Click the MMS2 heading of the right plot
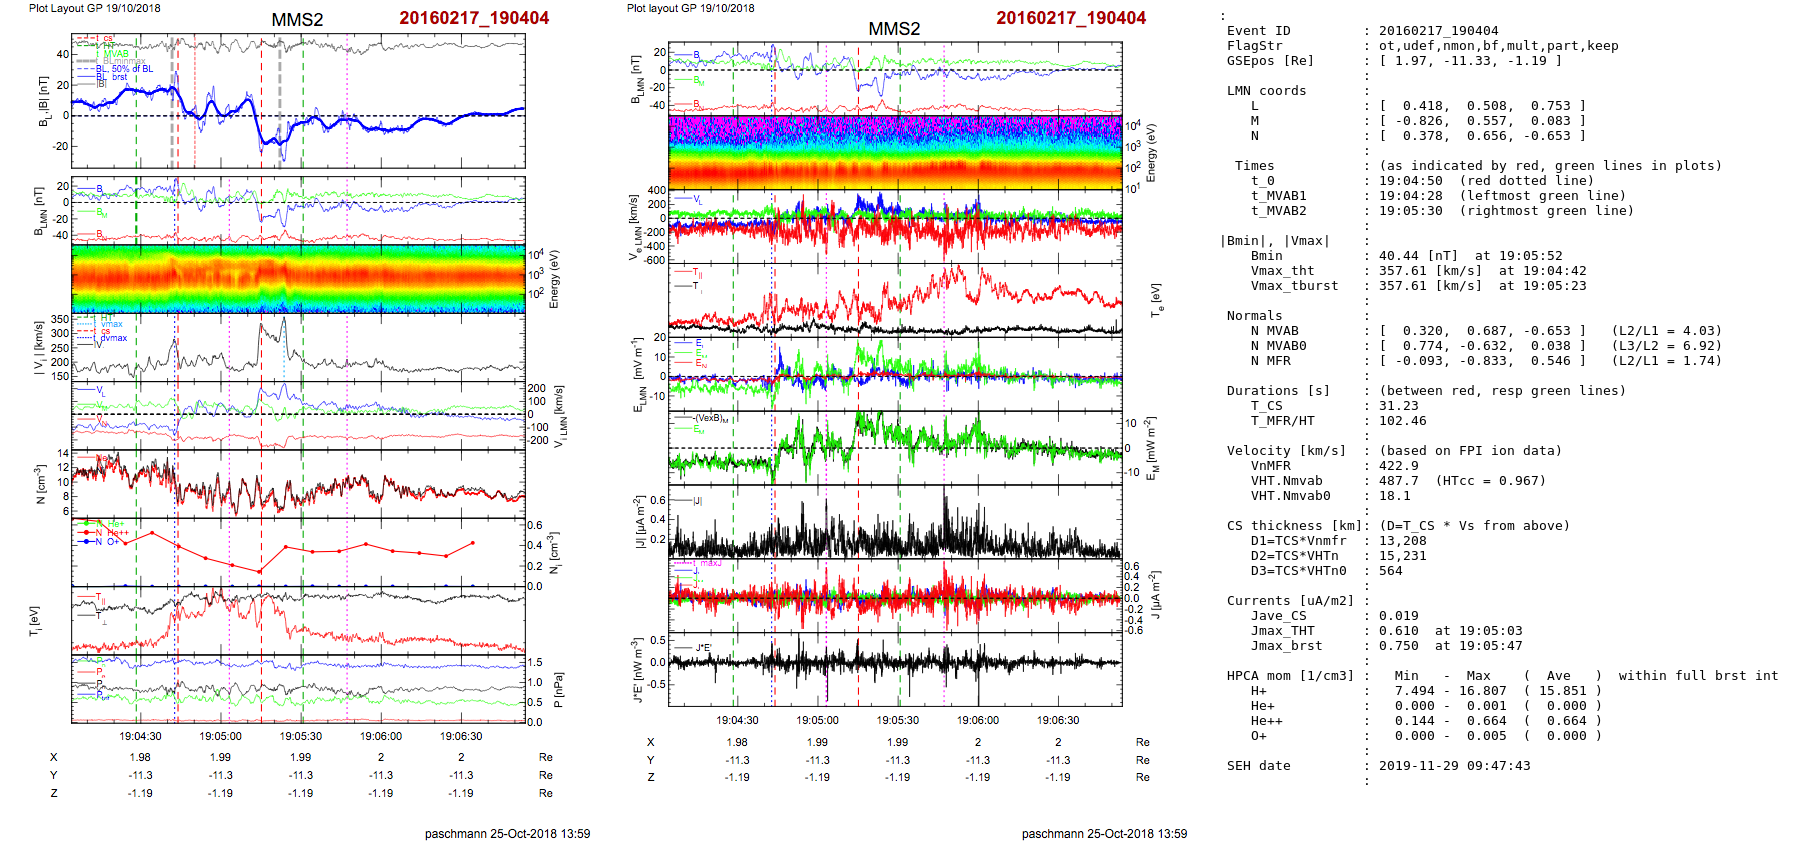Image resolution: width=1804 pixels, height=841 pixels. (894, 29)
